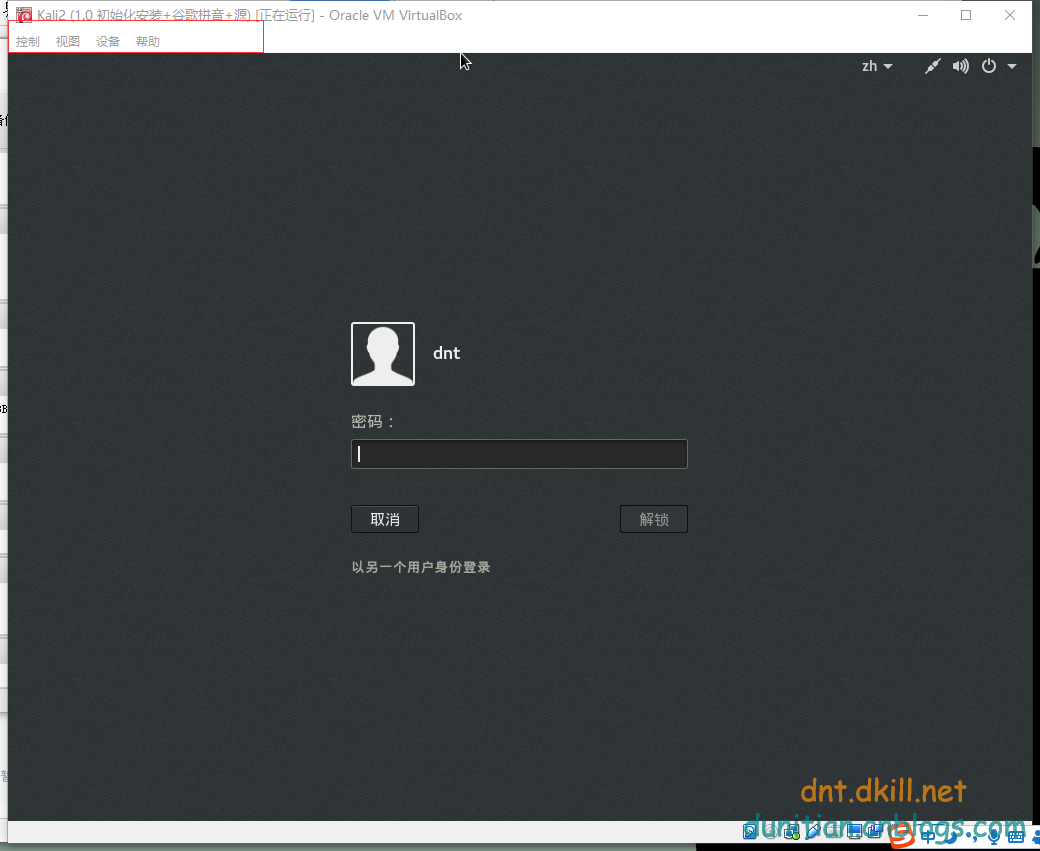Click the power icon in top bar
This screenshot has height=851, width=1040.
click(989, 66)
